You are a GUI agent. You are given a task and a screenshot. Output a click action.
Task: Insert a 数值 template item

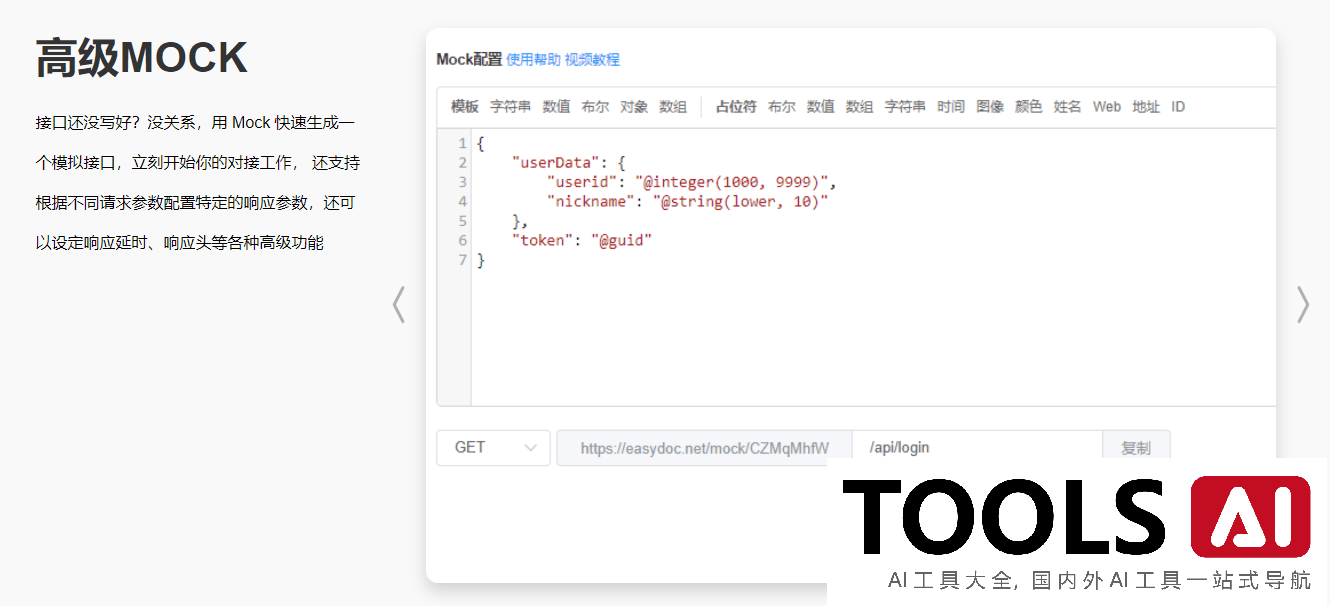[556, 107]
